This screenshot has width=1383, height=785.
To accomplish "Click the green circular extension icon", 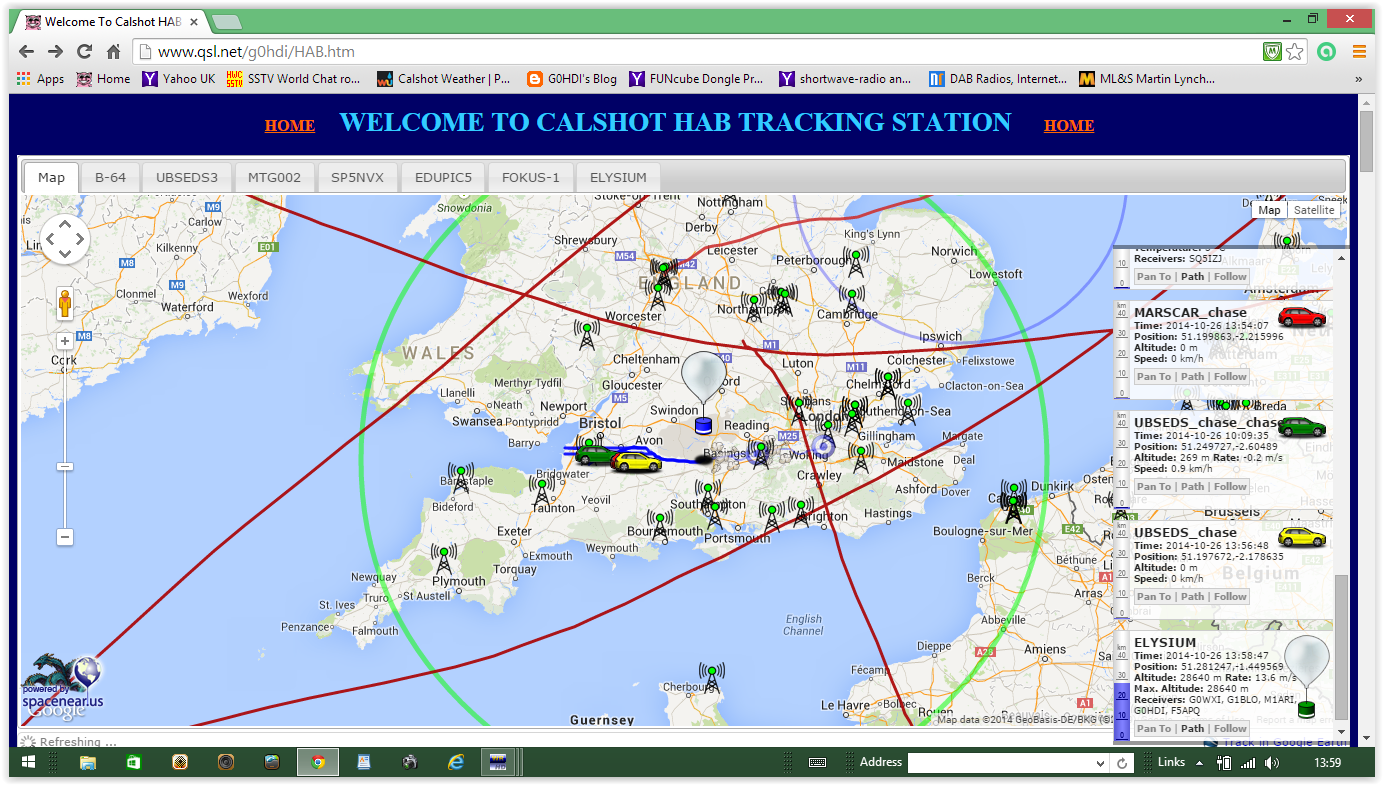I will point(1326,52).
